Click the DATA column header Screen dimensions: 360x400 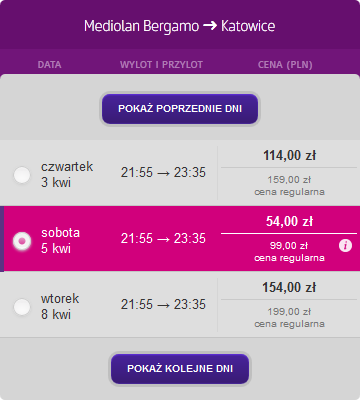(x=49, y=65)
